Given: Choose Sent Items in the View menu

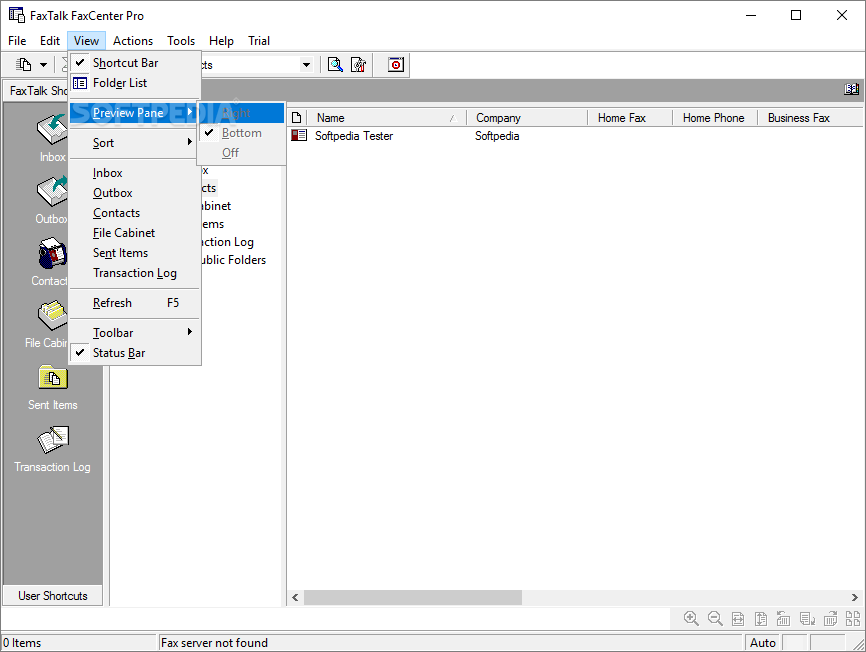Looking at the screenshot, I should coord(135,253).
